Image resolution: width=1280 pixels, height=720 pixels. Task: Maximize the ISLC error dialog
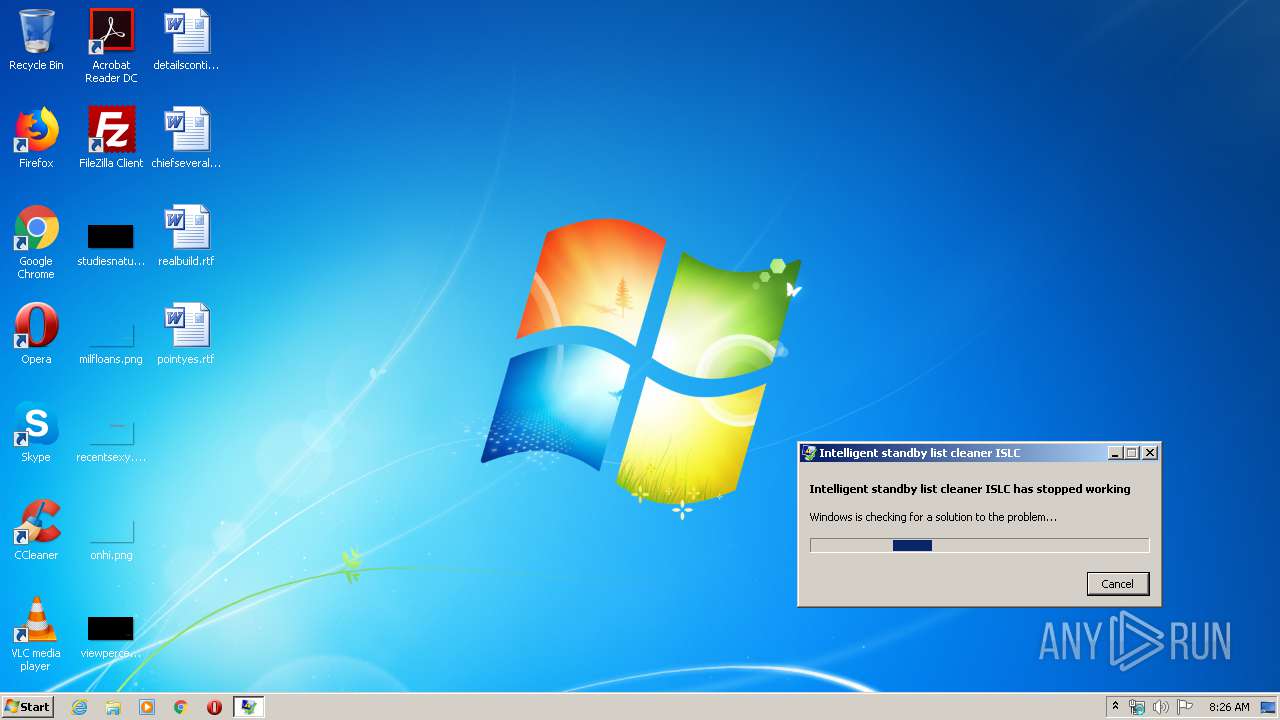[x=1132, y=453]
